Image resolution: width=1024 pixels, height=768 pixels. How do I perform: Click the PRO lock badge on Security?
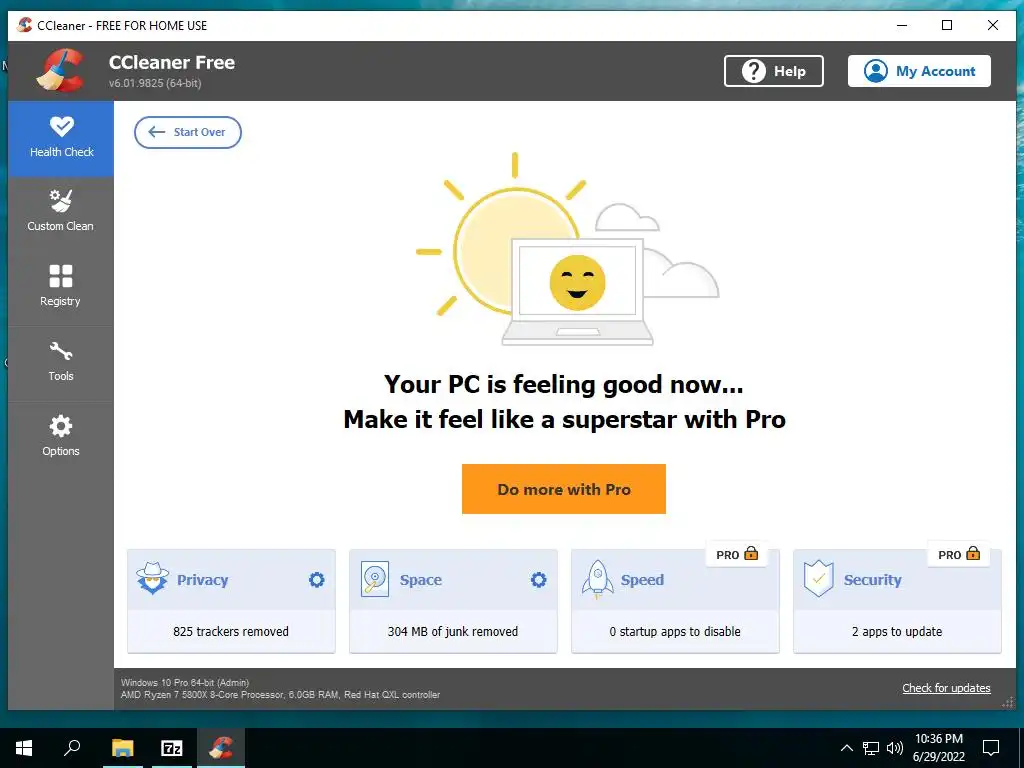pyautogui.click(x=959, y=554)
